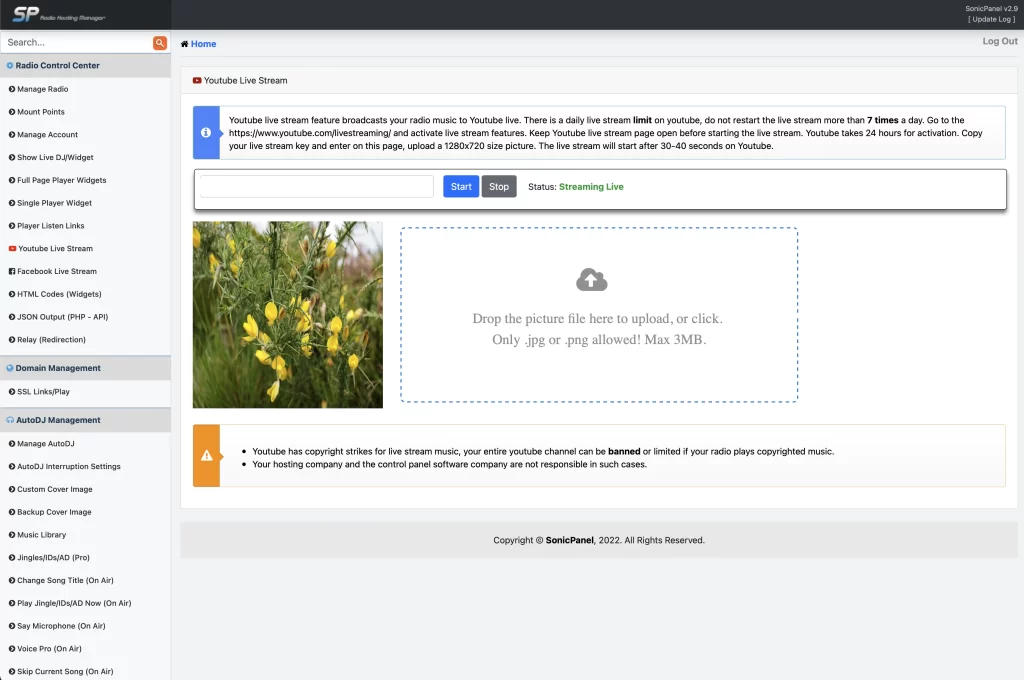Open AutoDJ Interruption Settings

click(x=69, y=466)
